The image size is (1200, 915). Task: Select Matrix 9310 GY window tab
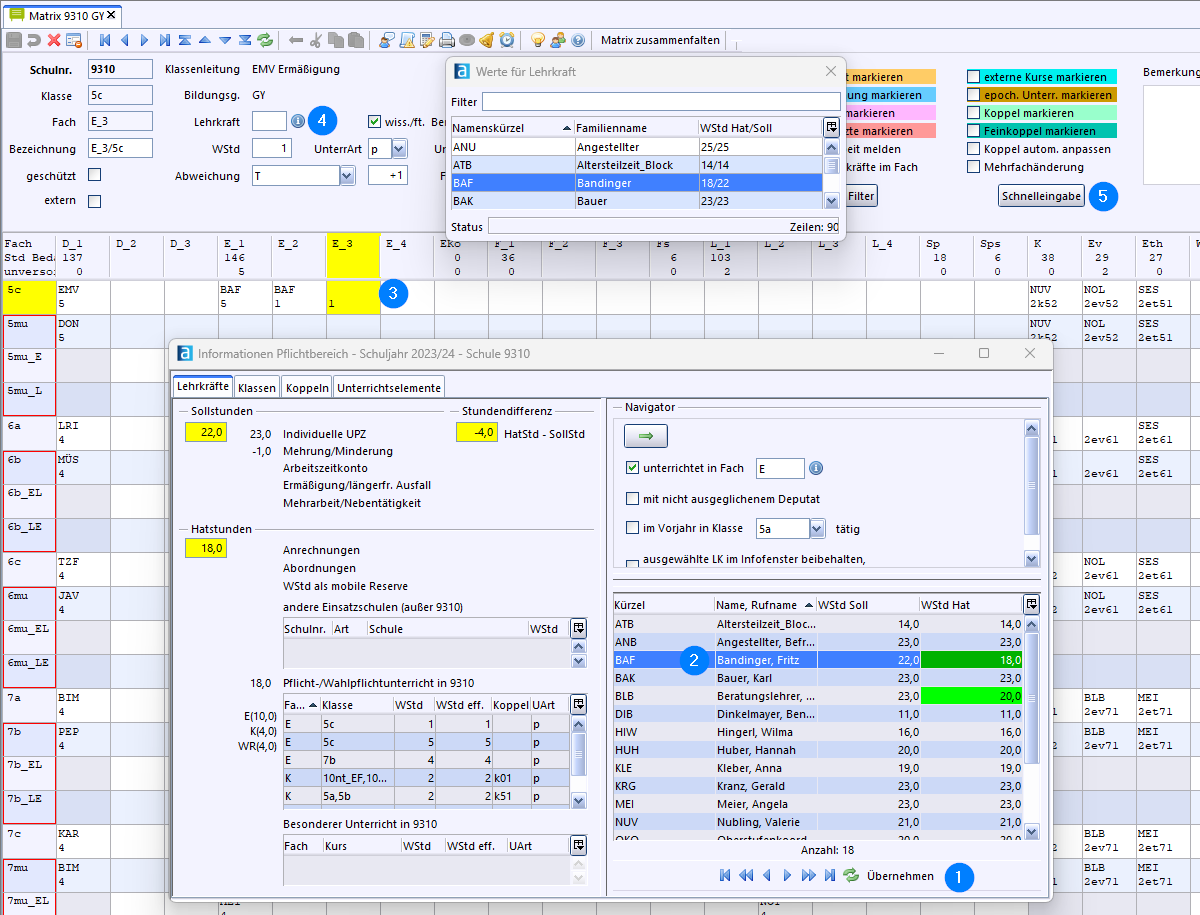point(62,16)
